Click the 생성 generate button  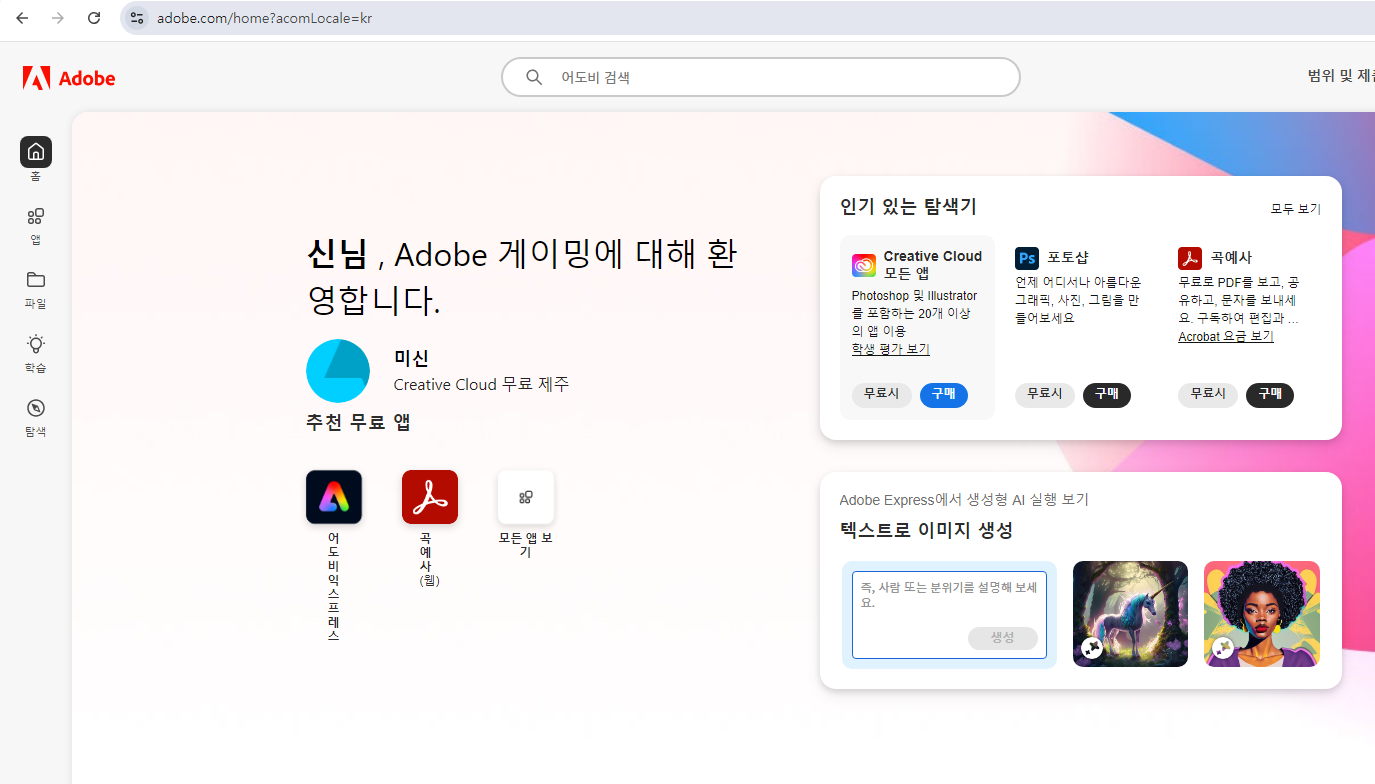pyautogui.click(x=1002, y=638)
